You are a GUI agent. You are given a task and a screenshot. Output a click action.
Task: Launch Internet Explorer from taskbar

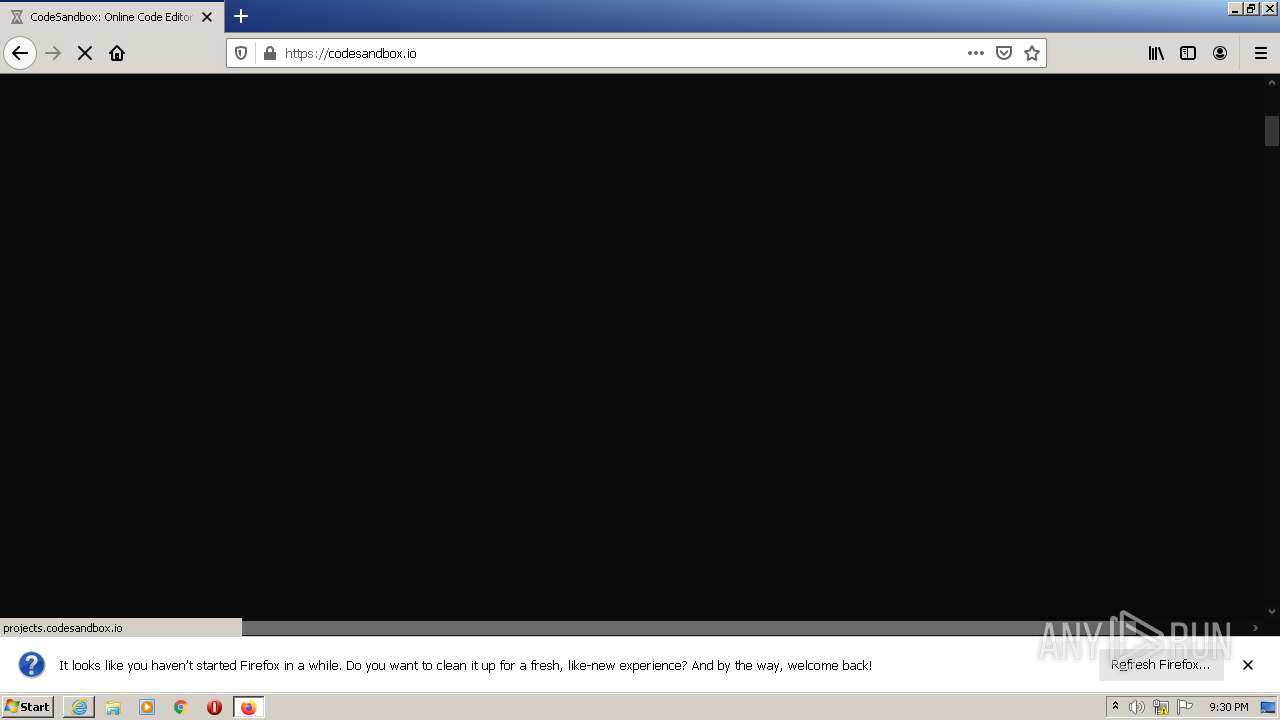click(x=79, y=707)
